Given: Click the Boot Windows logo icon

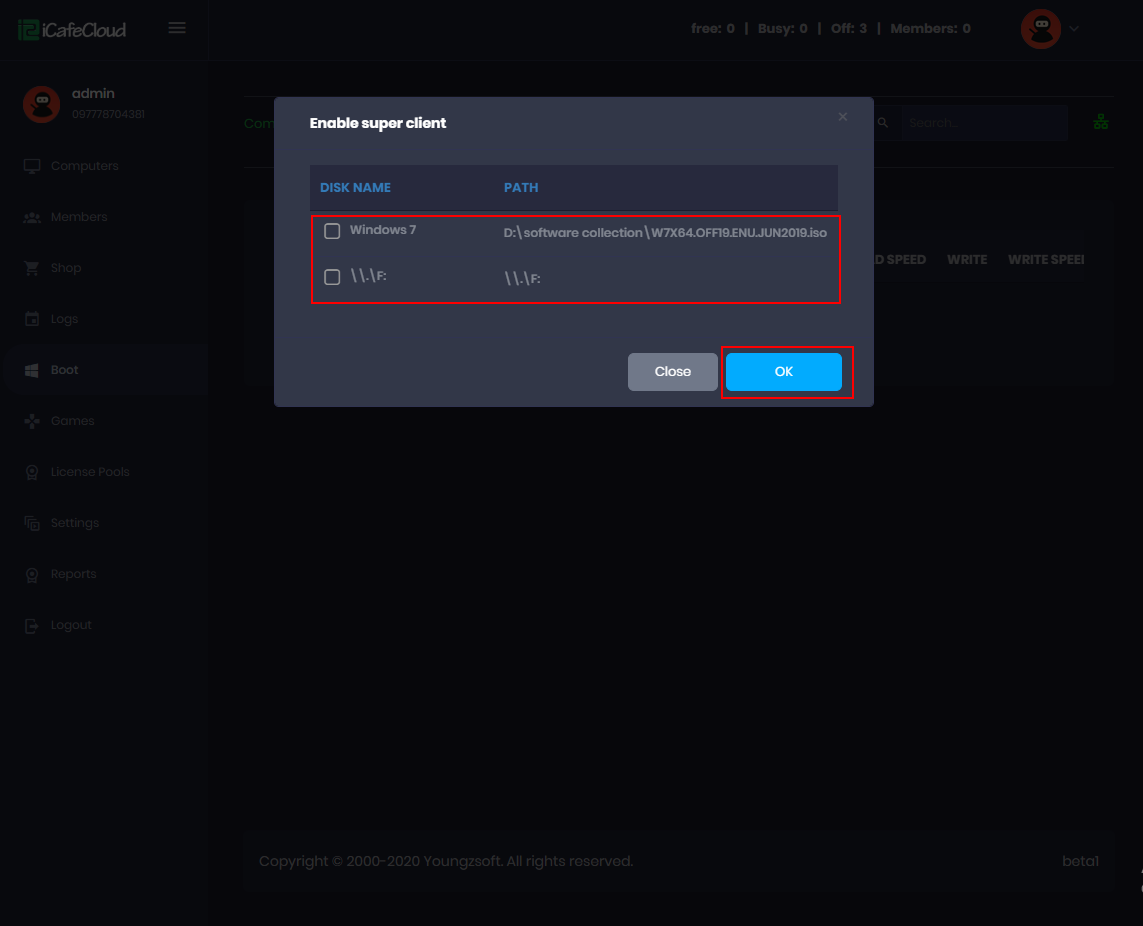Looking at the screenshot, I should [x=32, y=370].
